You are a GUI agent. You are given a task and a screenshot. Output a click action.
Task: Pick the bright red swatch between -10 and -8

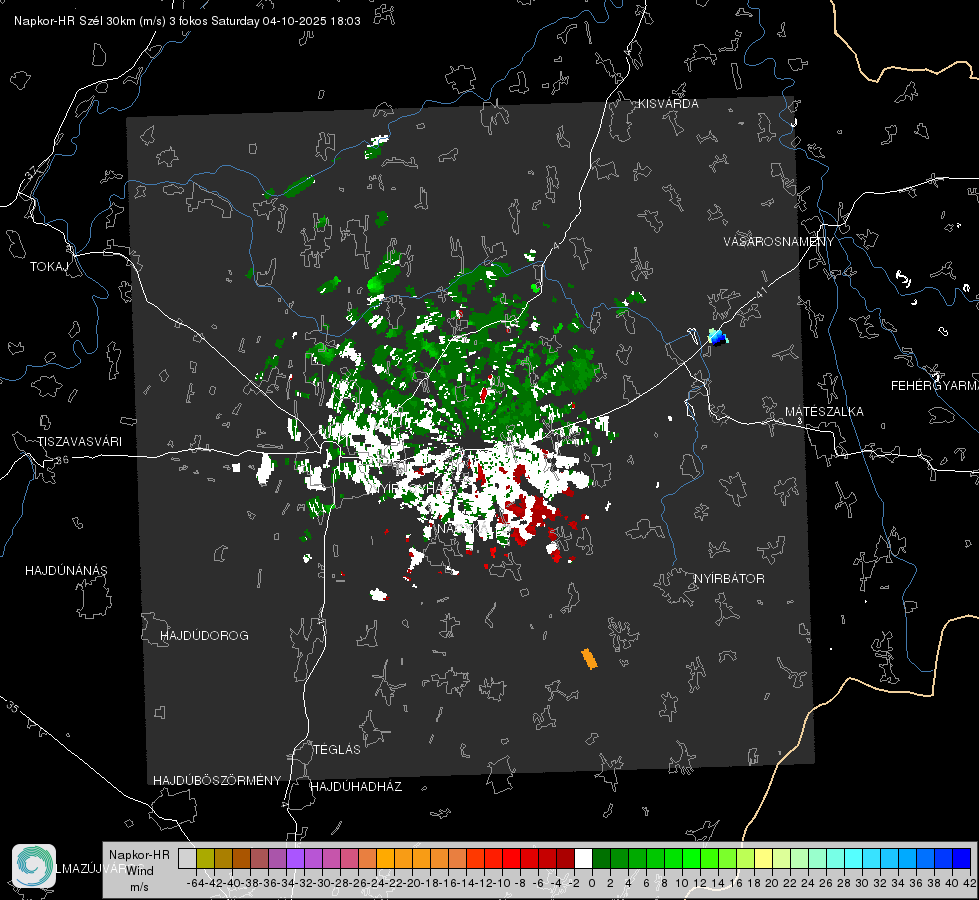[x=511, y=858]
